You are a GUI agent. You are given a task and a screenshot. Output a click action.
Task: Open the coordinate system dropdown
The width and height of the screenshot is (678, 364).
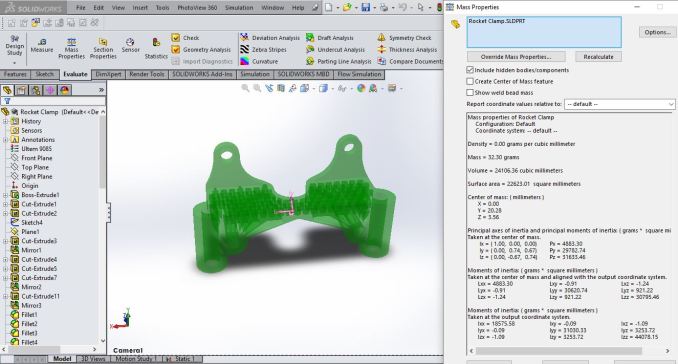point(619,104)
